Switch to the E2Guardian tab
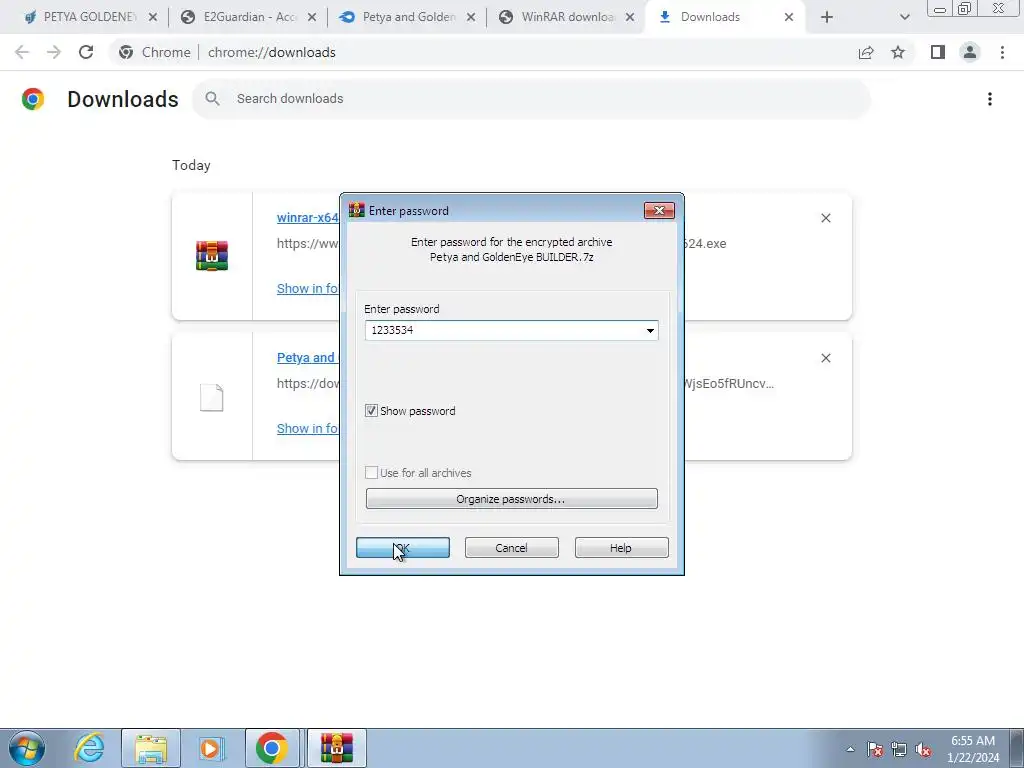1024x768 pixels. click(x=249, y=17)
